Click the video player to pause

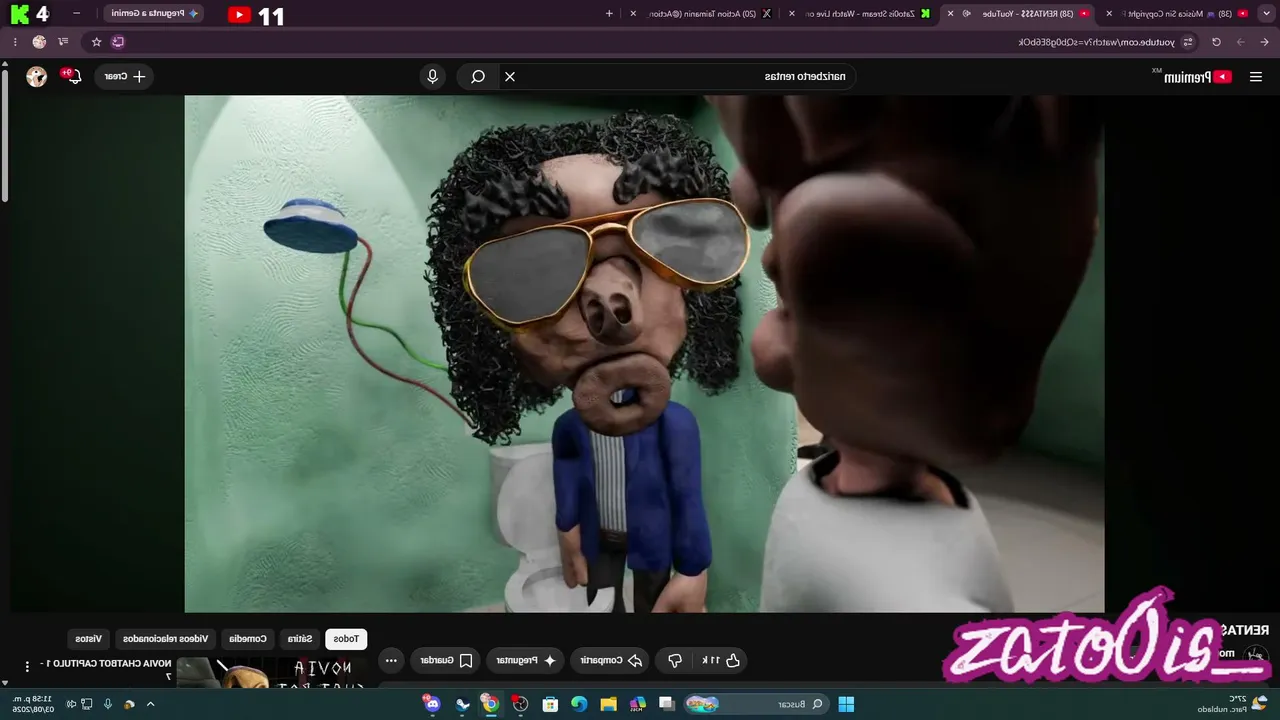click(x=644, y=353)
